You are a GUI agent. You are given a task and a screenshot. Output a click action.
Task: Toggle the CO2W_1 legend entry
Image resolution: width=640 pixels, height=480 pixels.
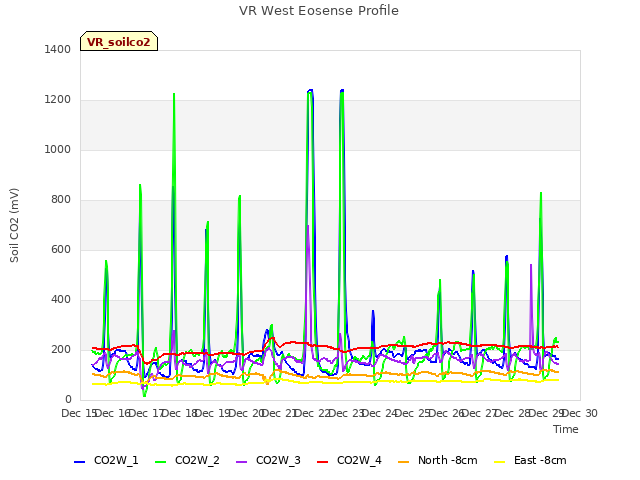[106, 460]
